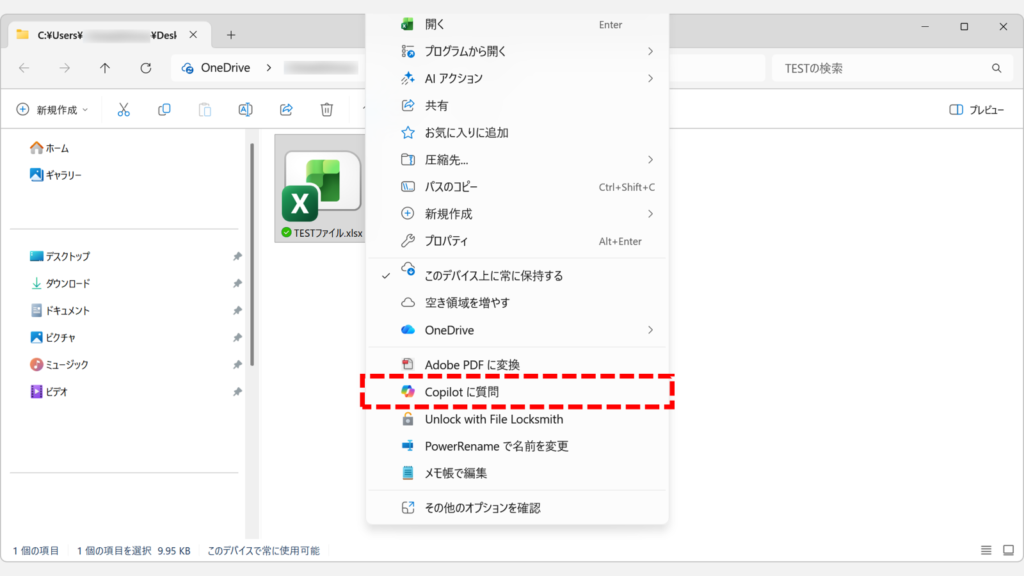Select Add to Favorites menu item

[x=517, y=133]
